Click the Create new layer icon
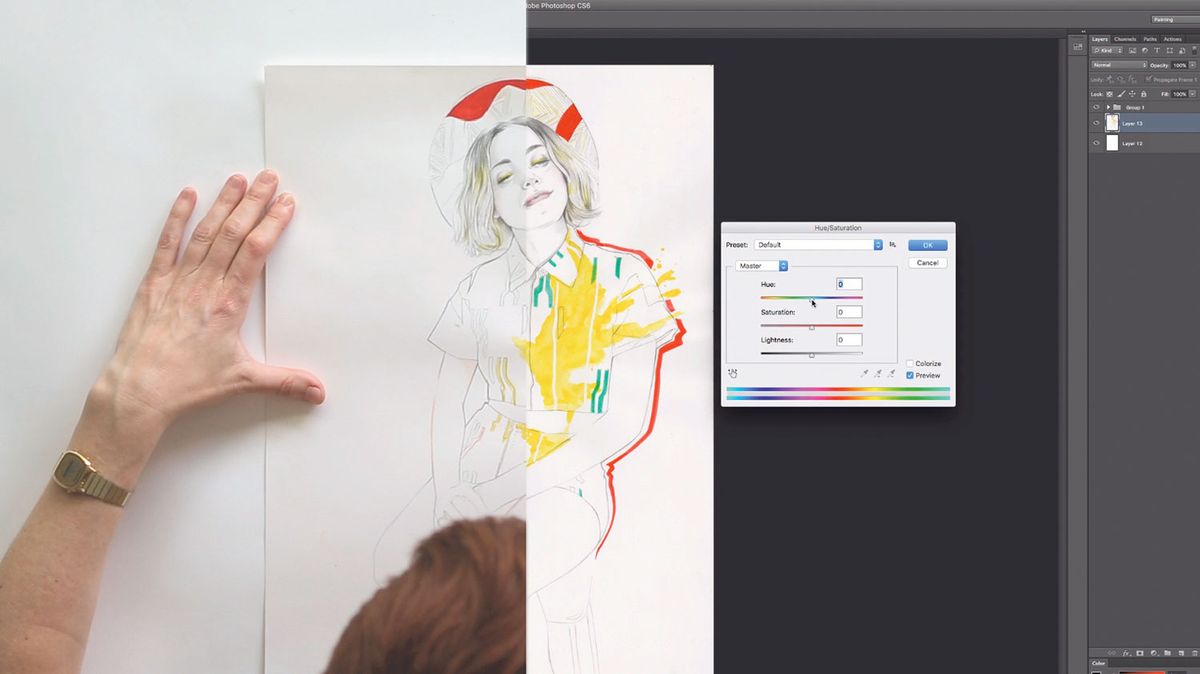The height and width of the screenshot is (674, 1200). pyautogui.click(x=1182, y=653)
